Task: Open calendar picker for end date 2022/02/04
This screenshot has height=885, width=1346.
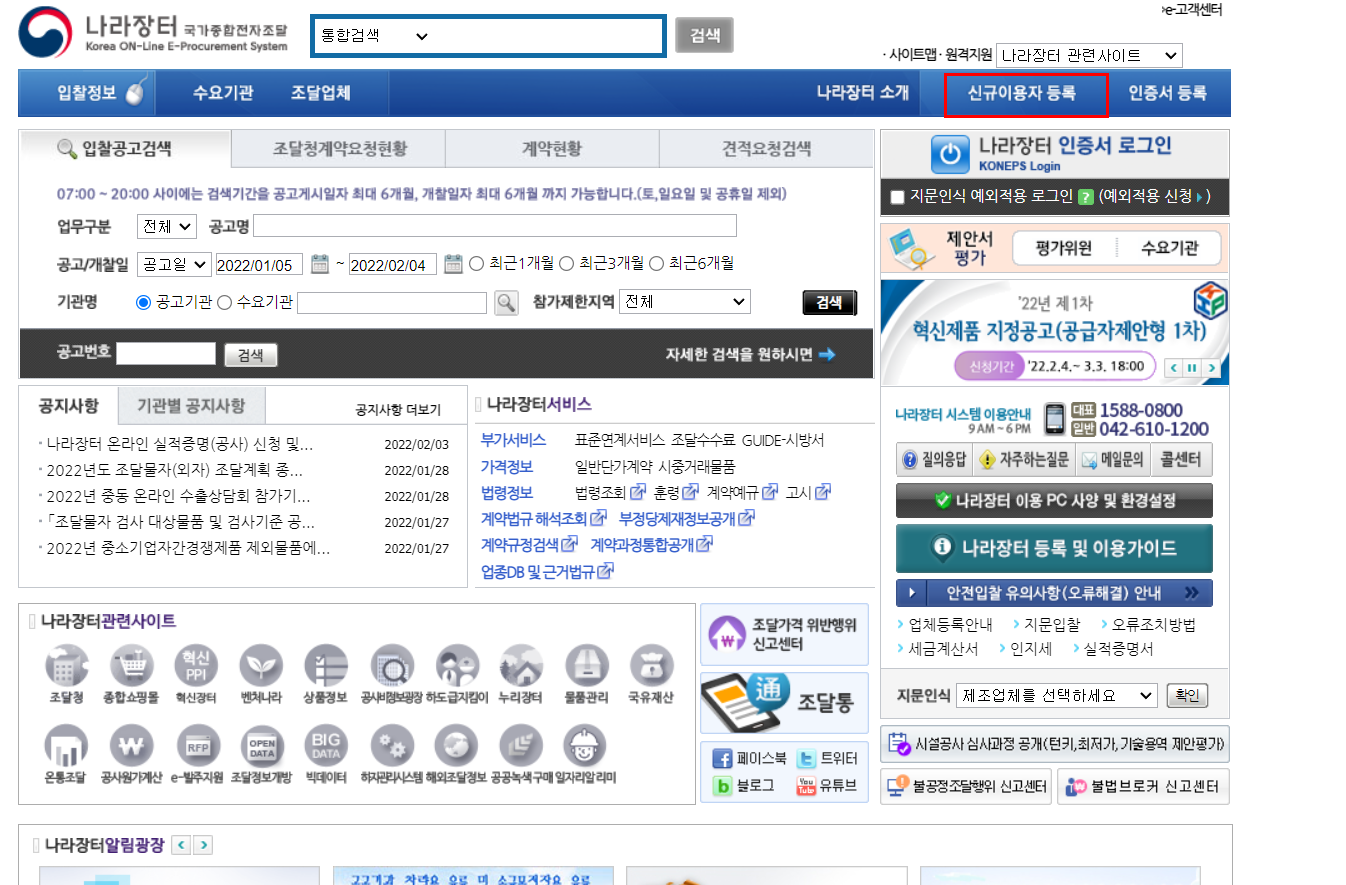Action: pos(453,264)
